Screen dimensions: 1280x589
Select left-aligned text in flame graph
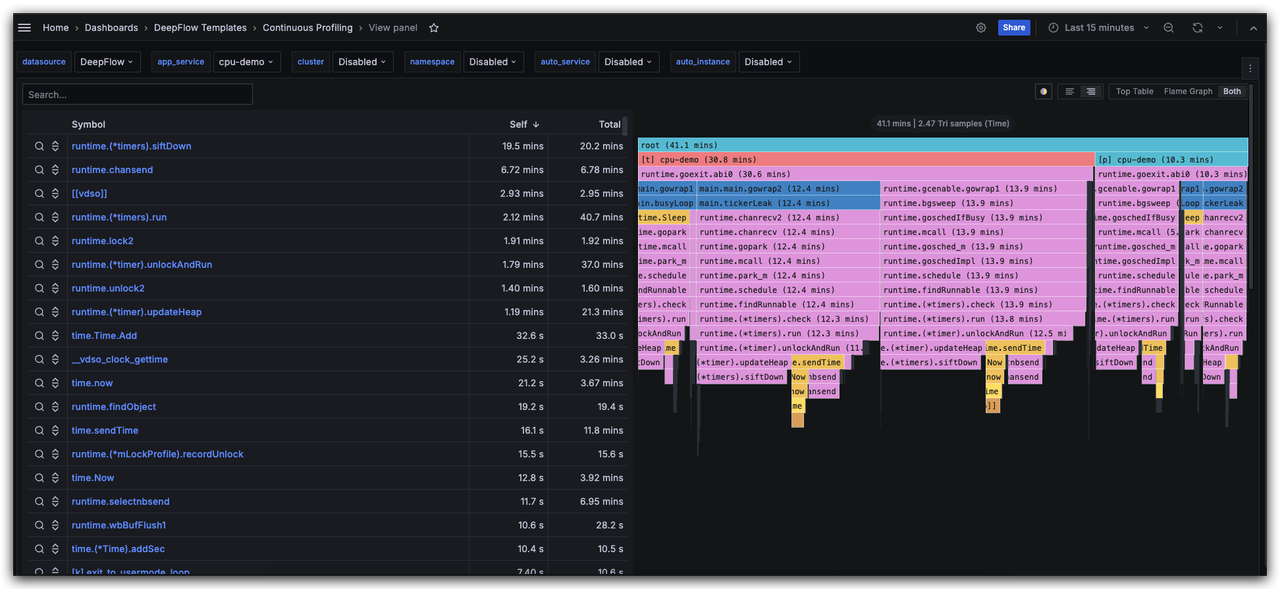pyautogui.click(x=1069, y=91)
